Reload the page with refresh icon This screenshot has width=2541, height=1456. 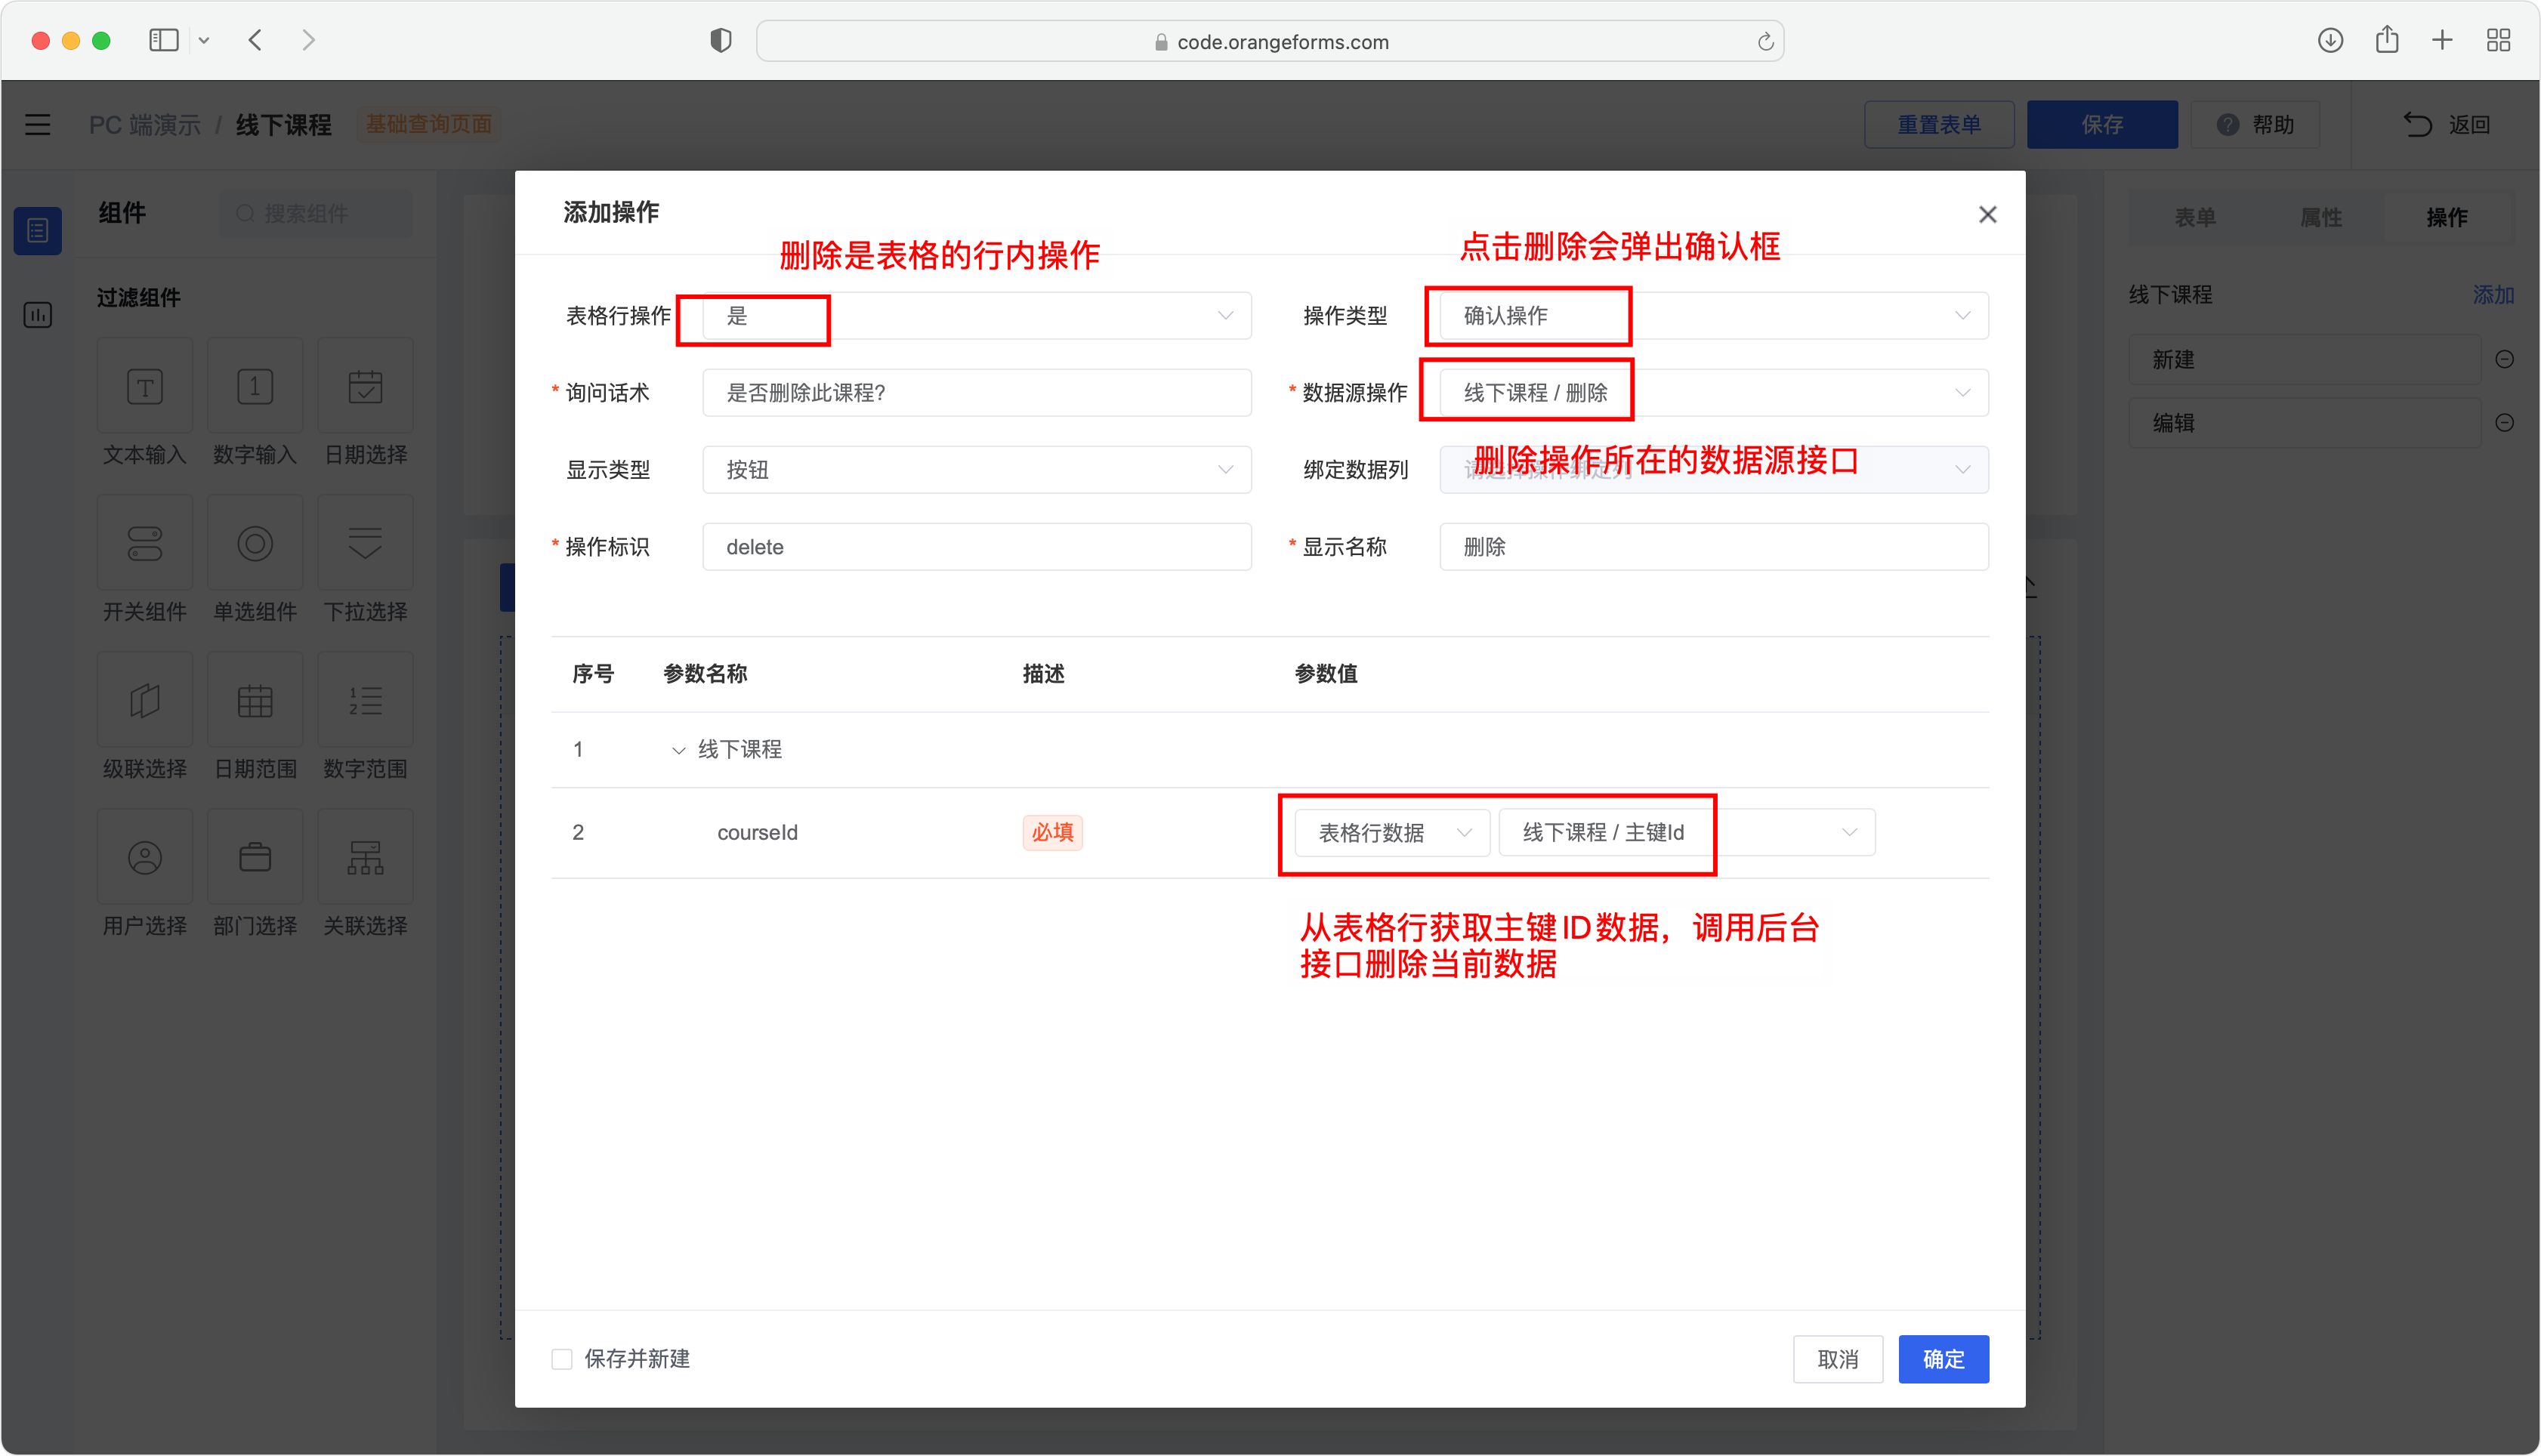(x=1765, y=41)
